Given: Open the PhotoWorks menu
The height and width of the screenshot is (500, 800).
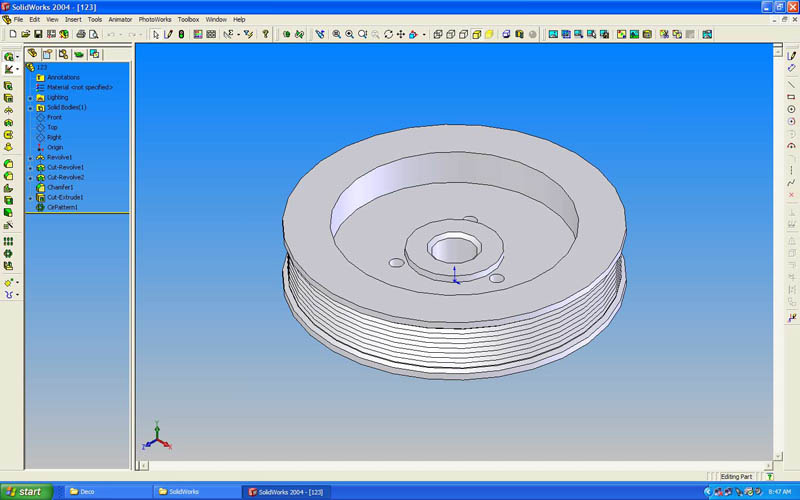Looking at the screenshot, I should pos(155,19).
